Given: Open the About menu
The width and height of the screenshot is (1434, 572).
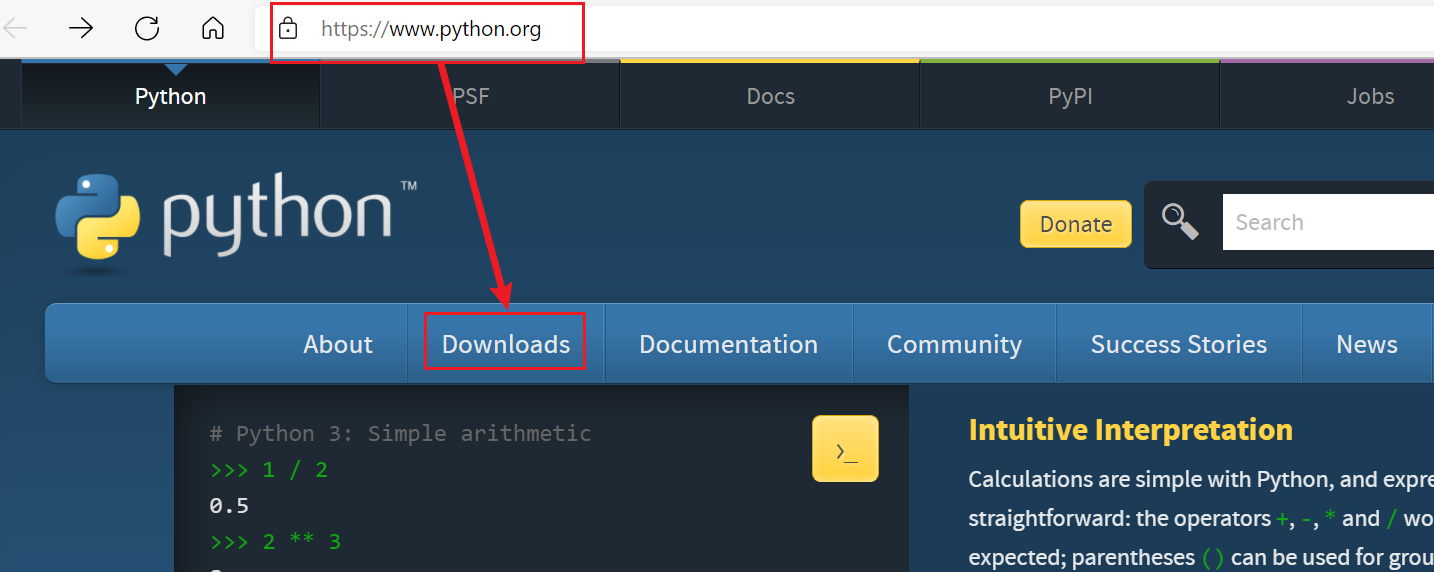Looking at the screenshot, I should point(338,344).
